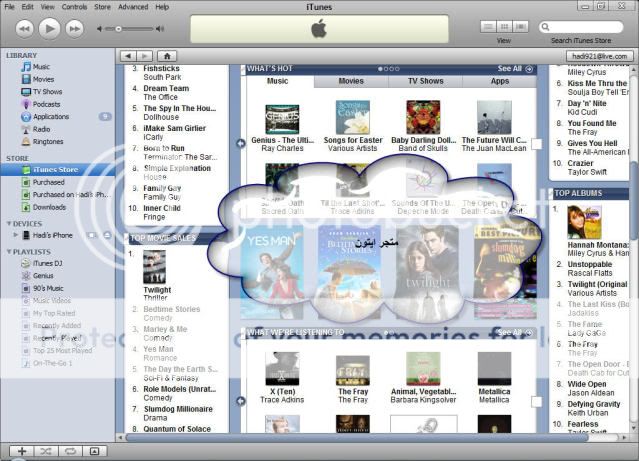Open the Purchased playlist icon
The image size is (639, 461).
26,182
